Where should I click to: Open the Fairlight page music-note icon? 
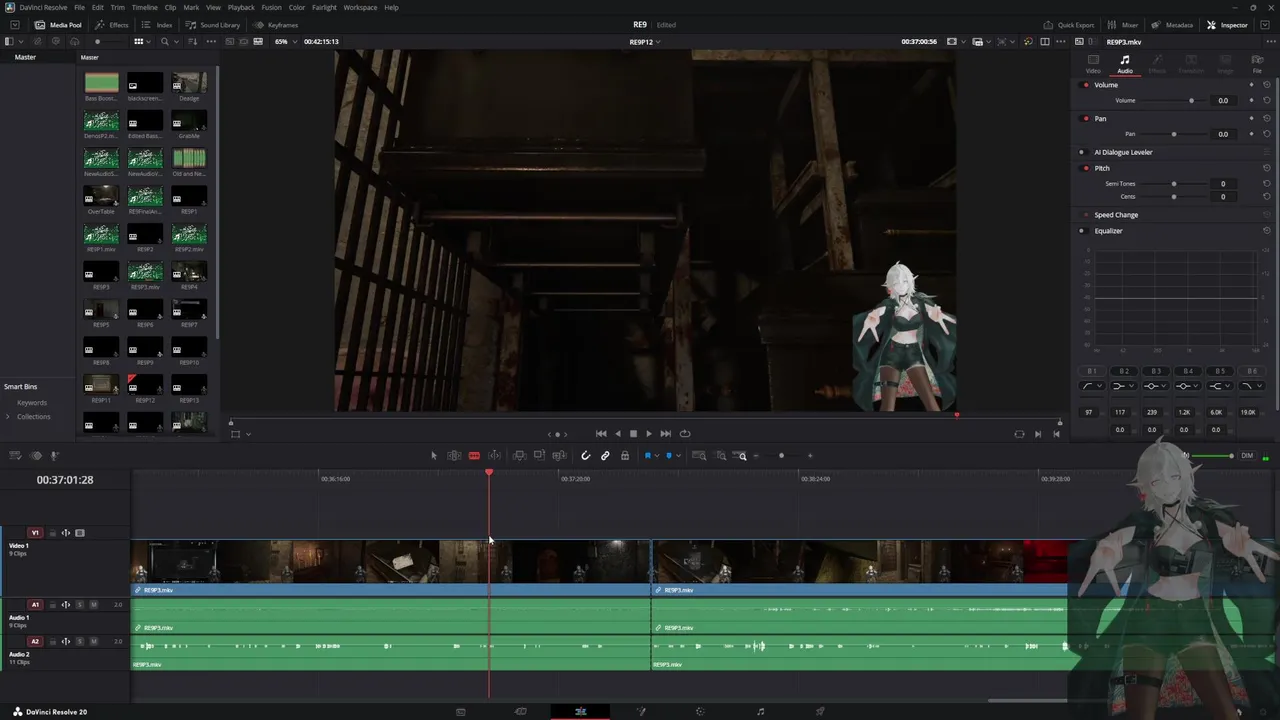point(761,712)
